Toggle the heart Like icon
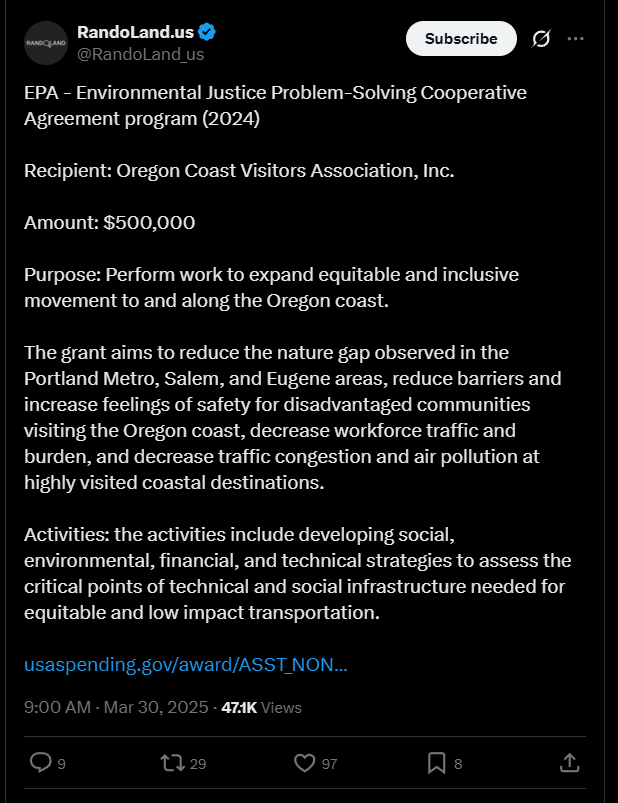618x803 pixels. click(x=305, y=763)
